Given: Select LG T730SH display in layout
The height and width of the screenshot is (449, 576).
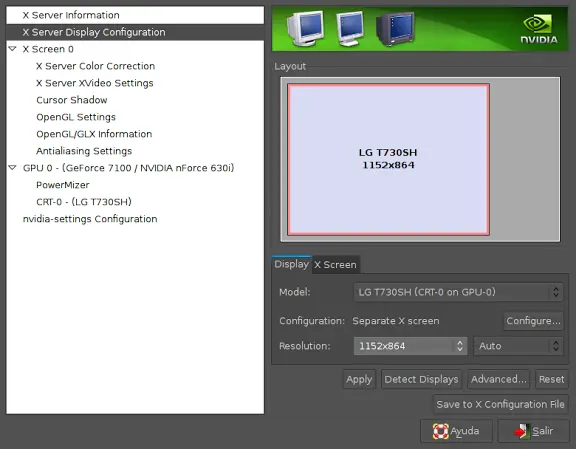Looking at the screenshot, I should coord(388,159).
